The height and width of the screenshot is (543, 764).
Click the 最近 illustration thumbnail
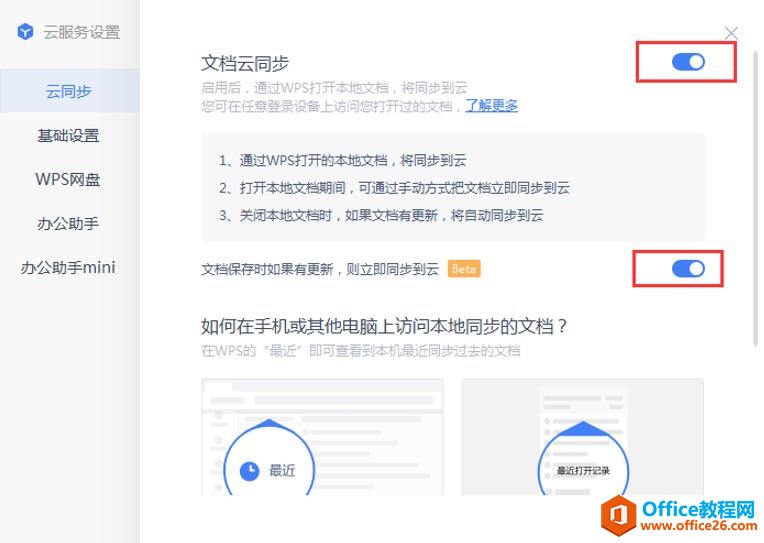point(322,437)
